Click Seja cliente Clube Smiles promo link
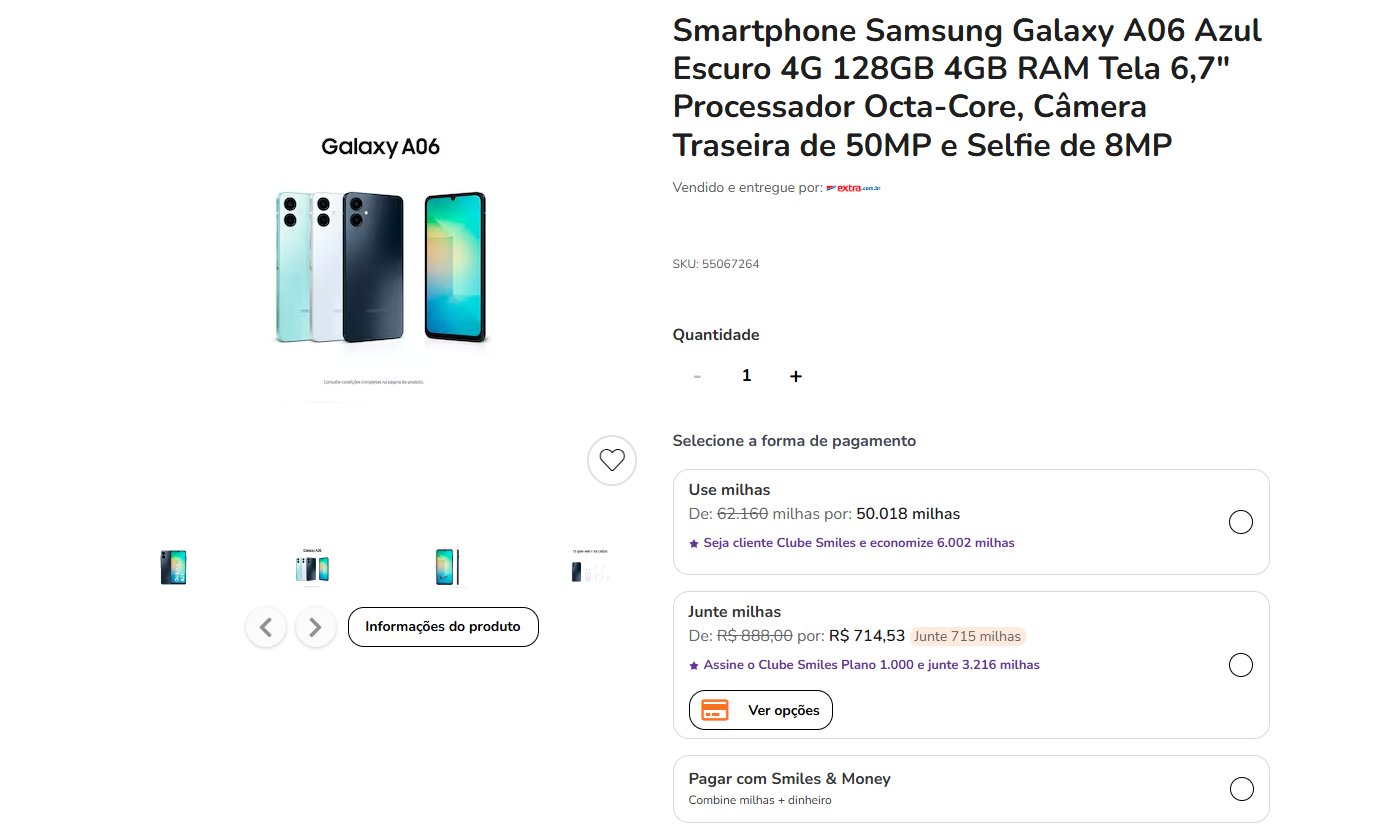Screen dimensions: 1391x833 click(852, 543)
